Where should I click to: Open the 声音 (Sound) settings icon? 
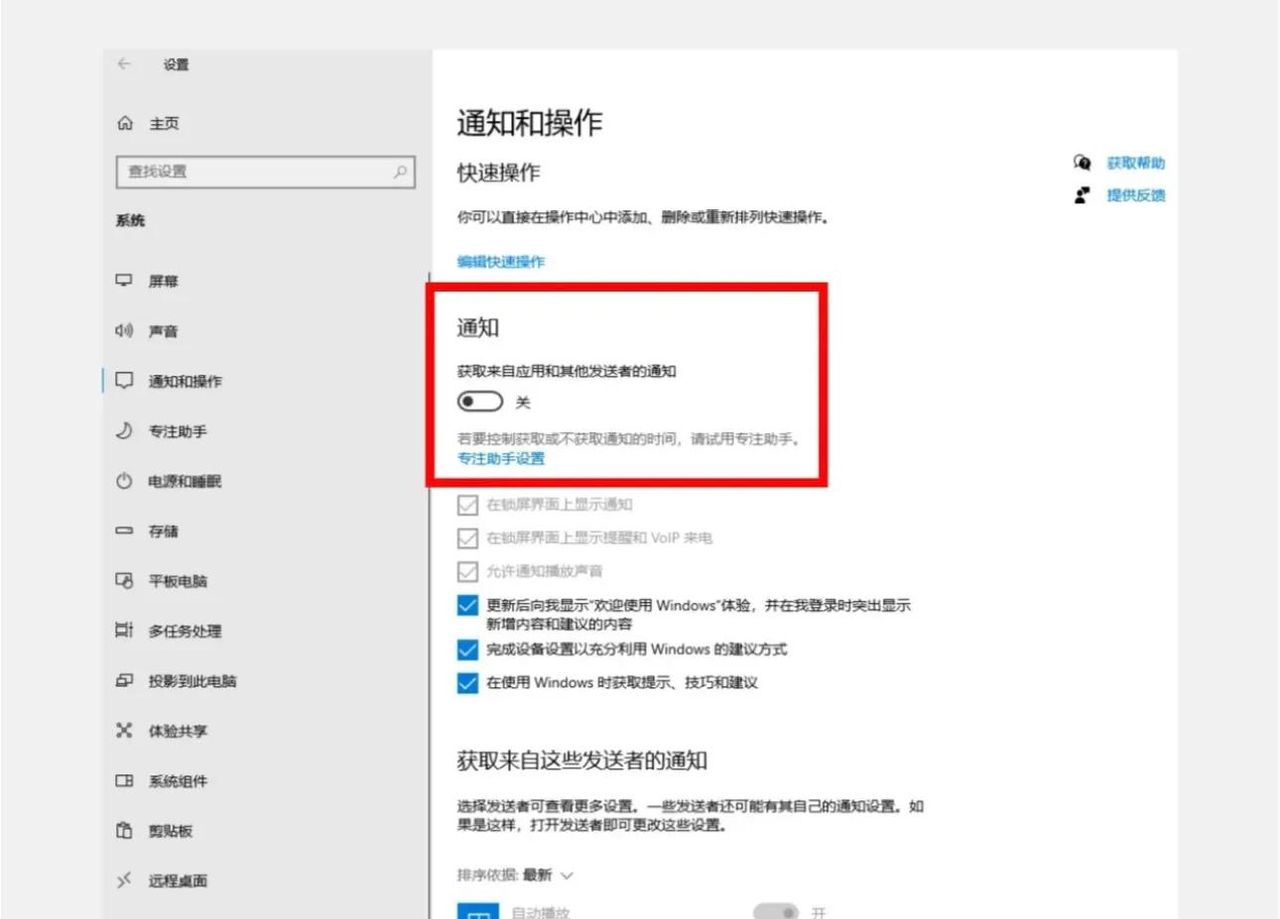click(x=123, y=331)
